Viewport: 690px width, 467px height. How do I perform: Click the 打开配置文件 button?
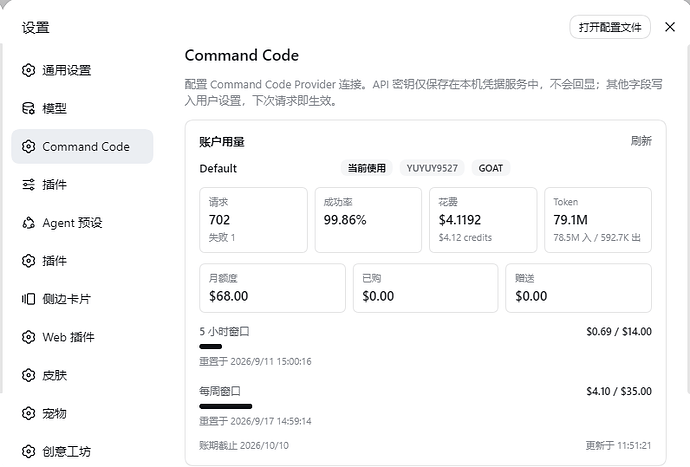click(x=610, y=27)
